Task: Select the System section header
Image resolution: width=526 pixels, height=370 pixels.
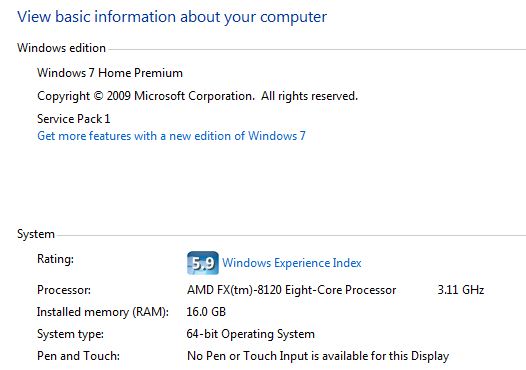Action: point(36,234)
